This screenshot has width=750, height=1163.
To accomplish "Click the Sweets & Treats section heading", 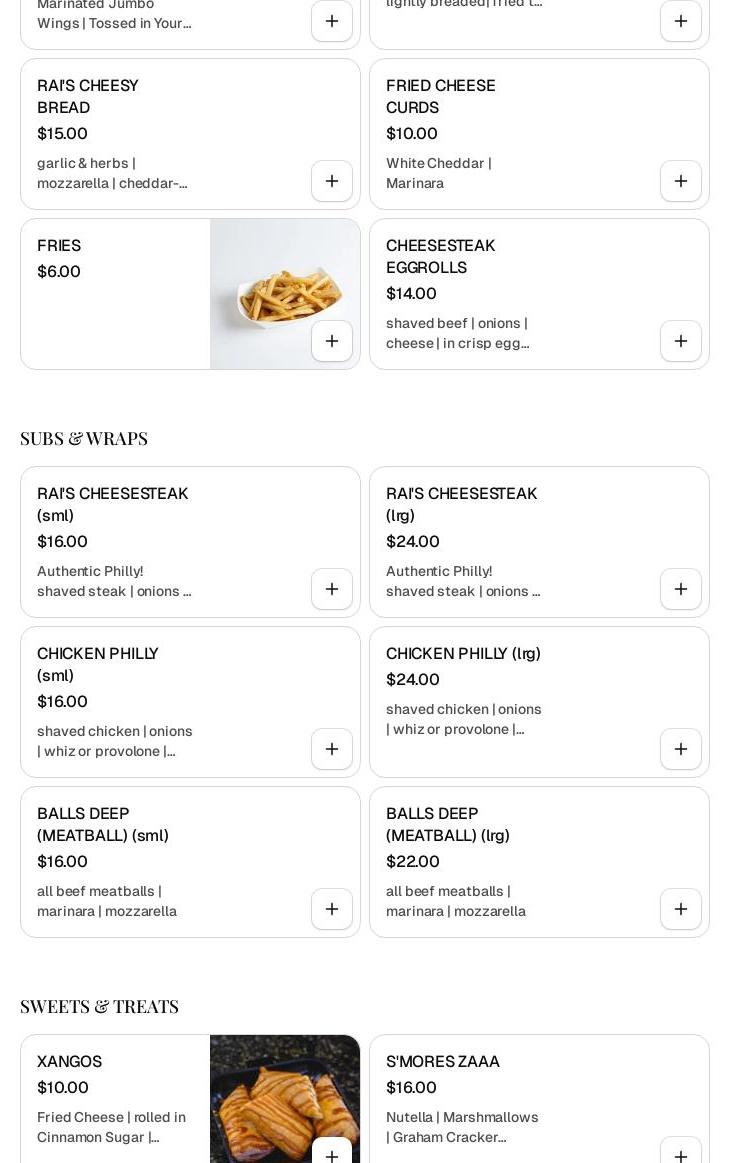I will click(x=99, y=1006).
